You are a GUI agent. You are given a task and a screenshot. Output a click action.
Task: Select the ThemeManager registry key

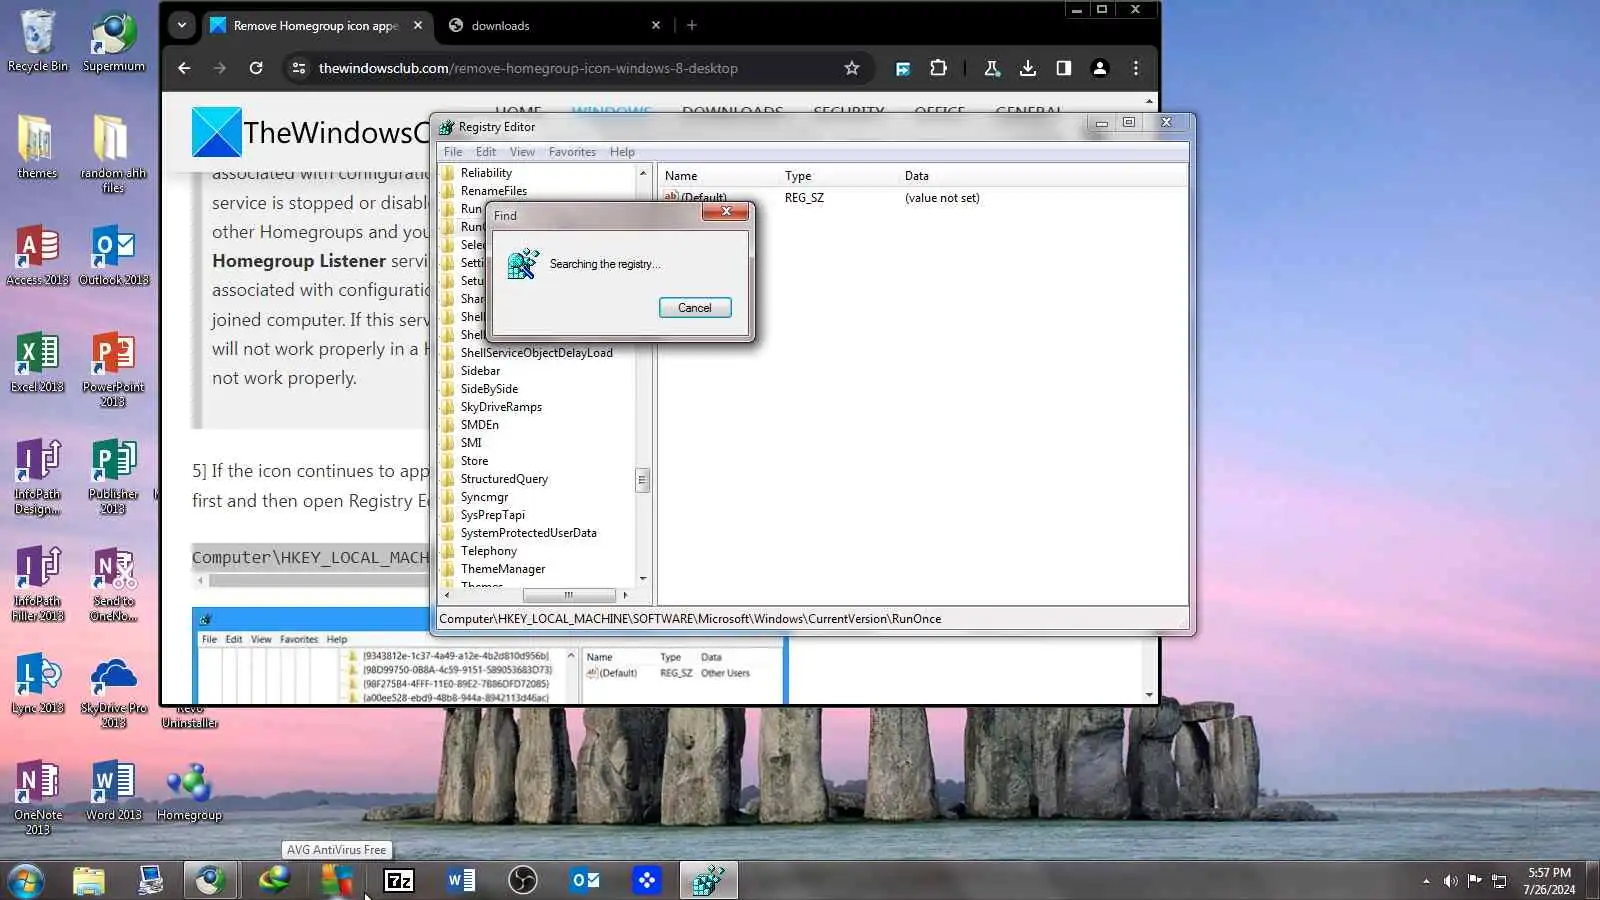click(x=503, y=569)
